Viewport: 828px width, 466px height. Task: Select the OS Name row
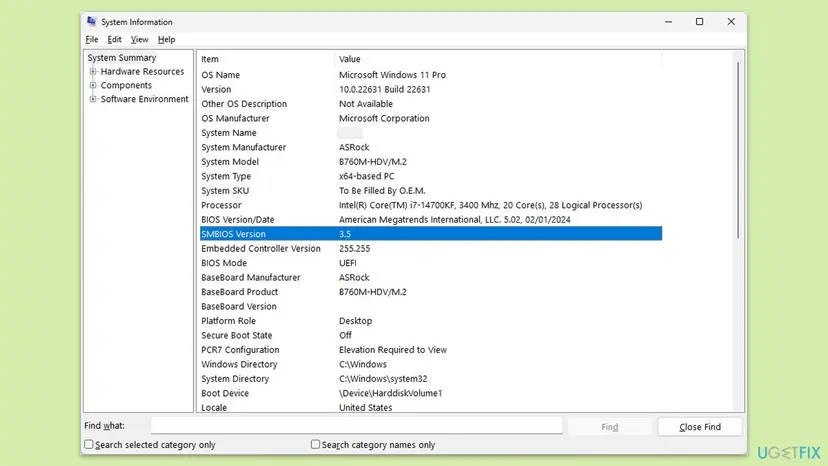point(431,75)
